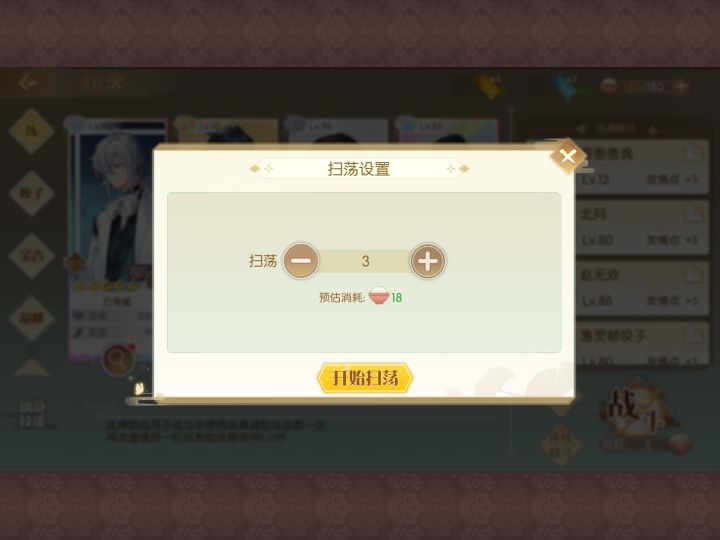
Task: Tap the blue ticket icon in top bar
Action: [565, 86]
